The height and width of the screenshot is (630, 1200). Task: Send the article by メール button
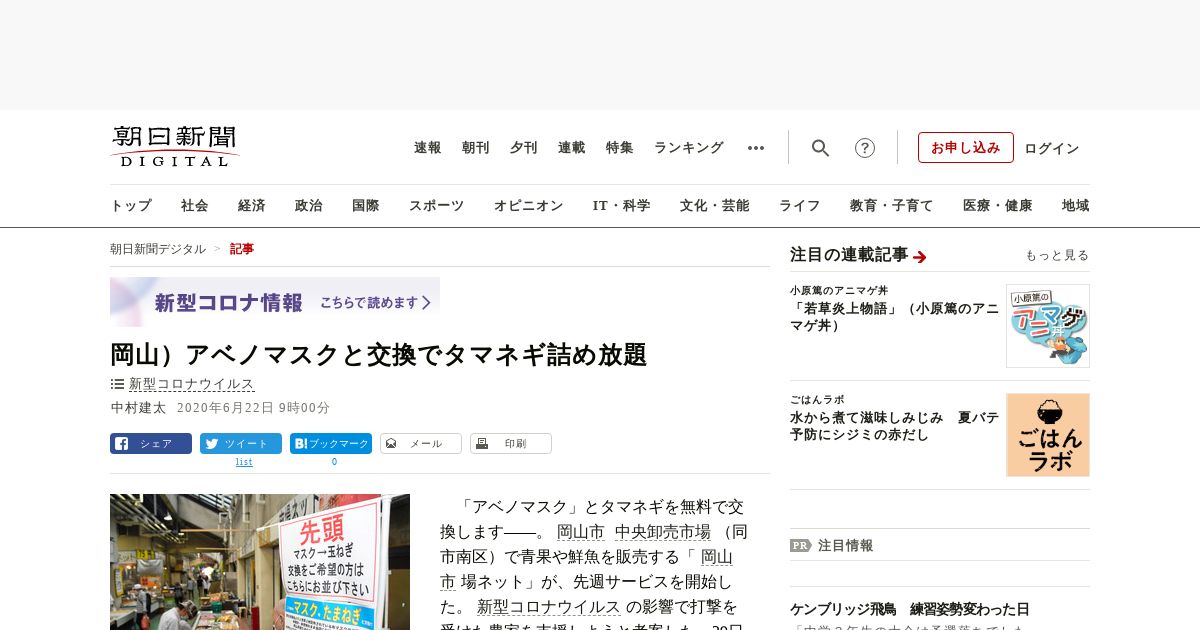point(421,444)
